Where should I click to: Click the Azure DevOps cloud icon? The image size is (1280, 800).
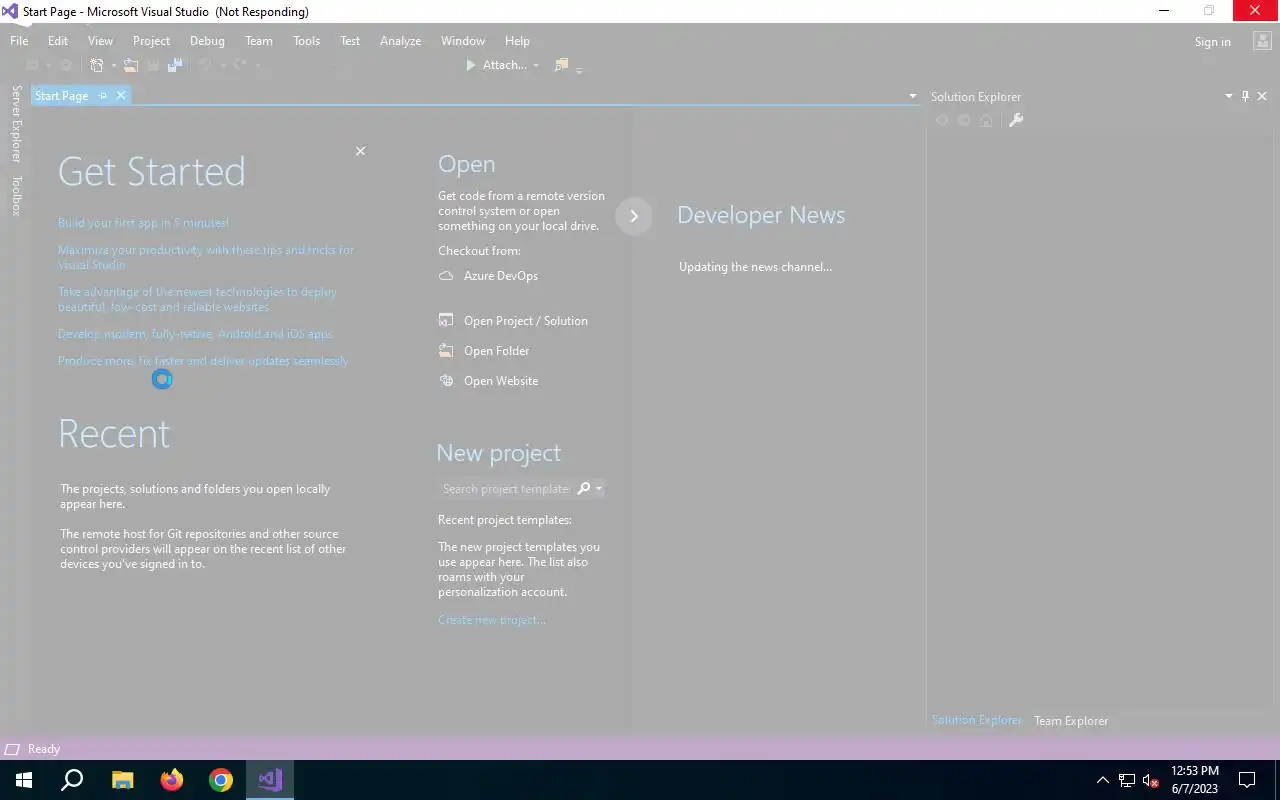(x=446, y=276)
